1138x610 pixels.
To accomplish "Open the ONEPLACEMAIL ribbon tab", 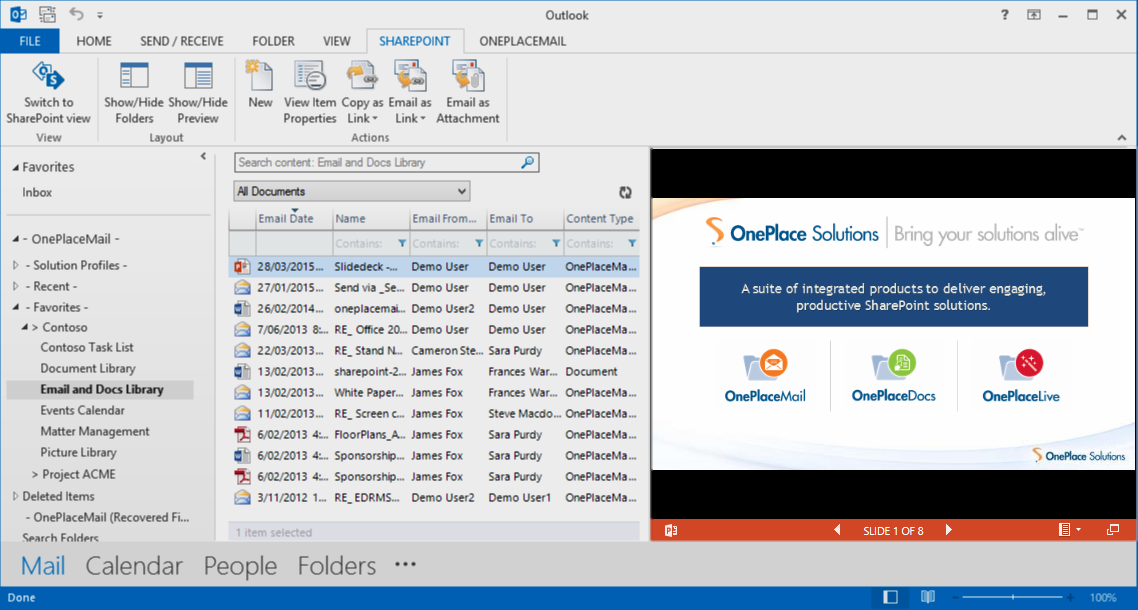I will pyautogui.click(x=522, y=41).
